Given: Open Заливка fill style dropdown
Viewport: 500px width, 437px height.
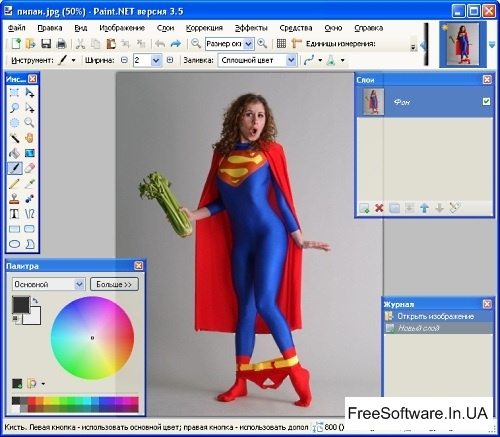Looking at the screenshot, I should [291, 60].
